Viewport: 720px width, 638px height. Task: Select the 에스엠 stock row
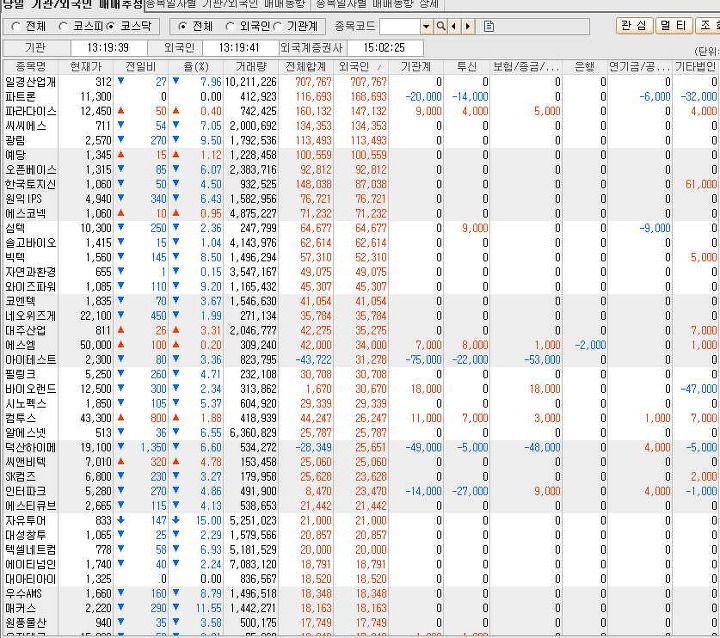[x=360, y=345]
